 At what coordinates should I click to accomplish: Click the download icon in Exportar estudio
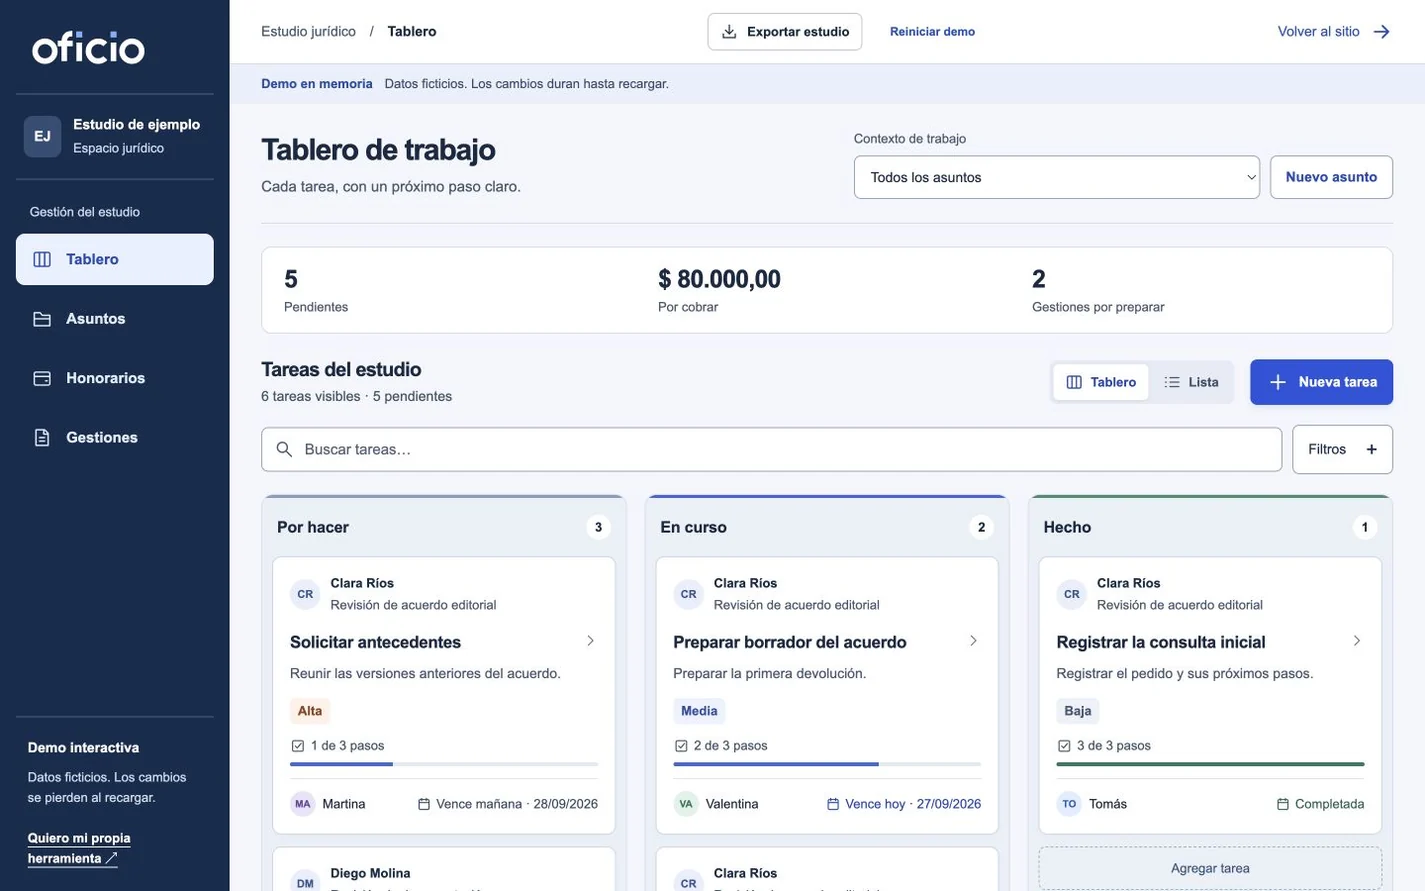[729, 32]
